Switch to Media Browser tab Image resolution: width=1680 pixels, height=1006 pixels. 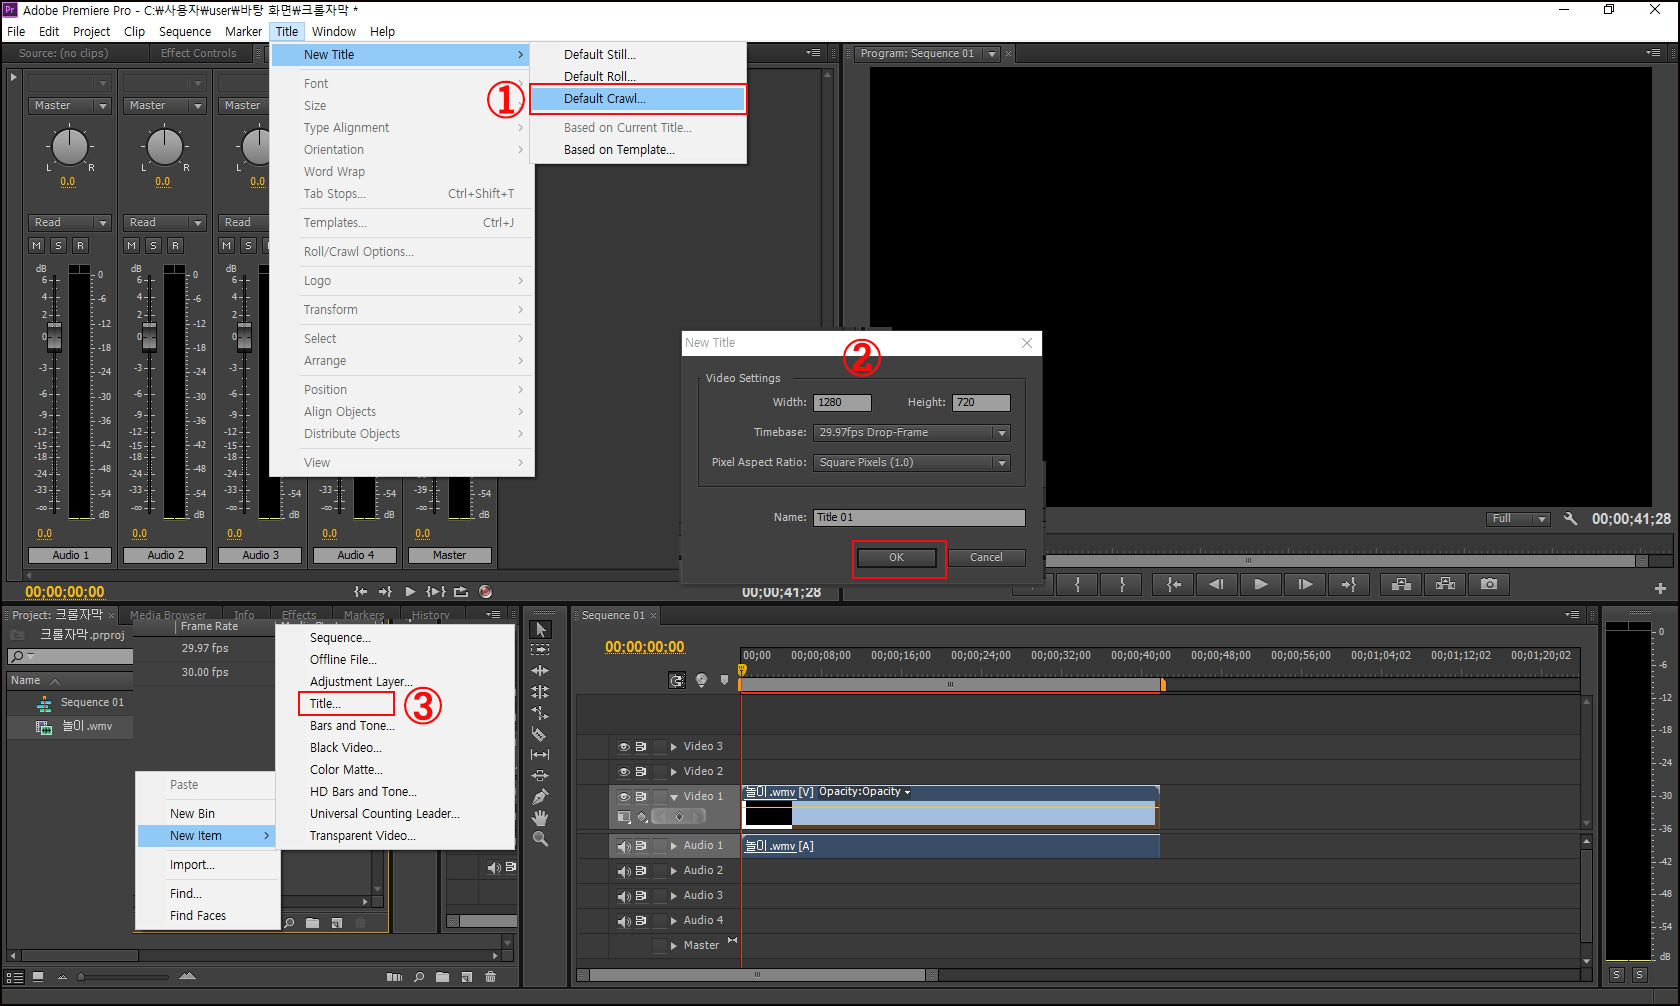168,615
